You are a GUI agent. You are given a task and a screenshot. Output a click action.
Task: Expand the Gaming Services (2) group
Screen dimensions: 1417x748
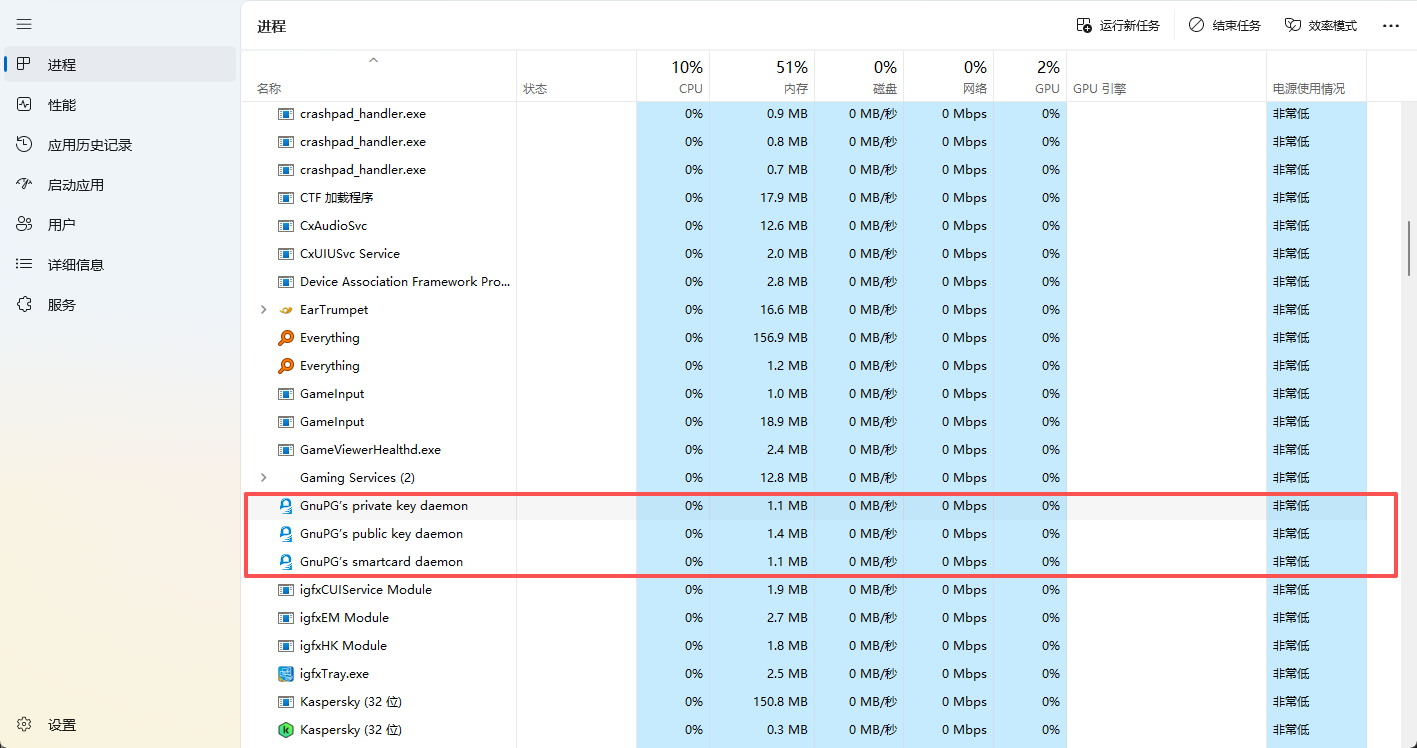pos(263,478)
